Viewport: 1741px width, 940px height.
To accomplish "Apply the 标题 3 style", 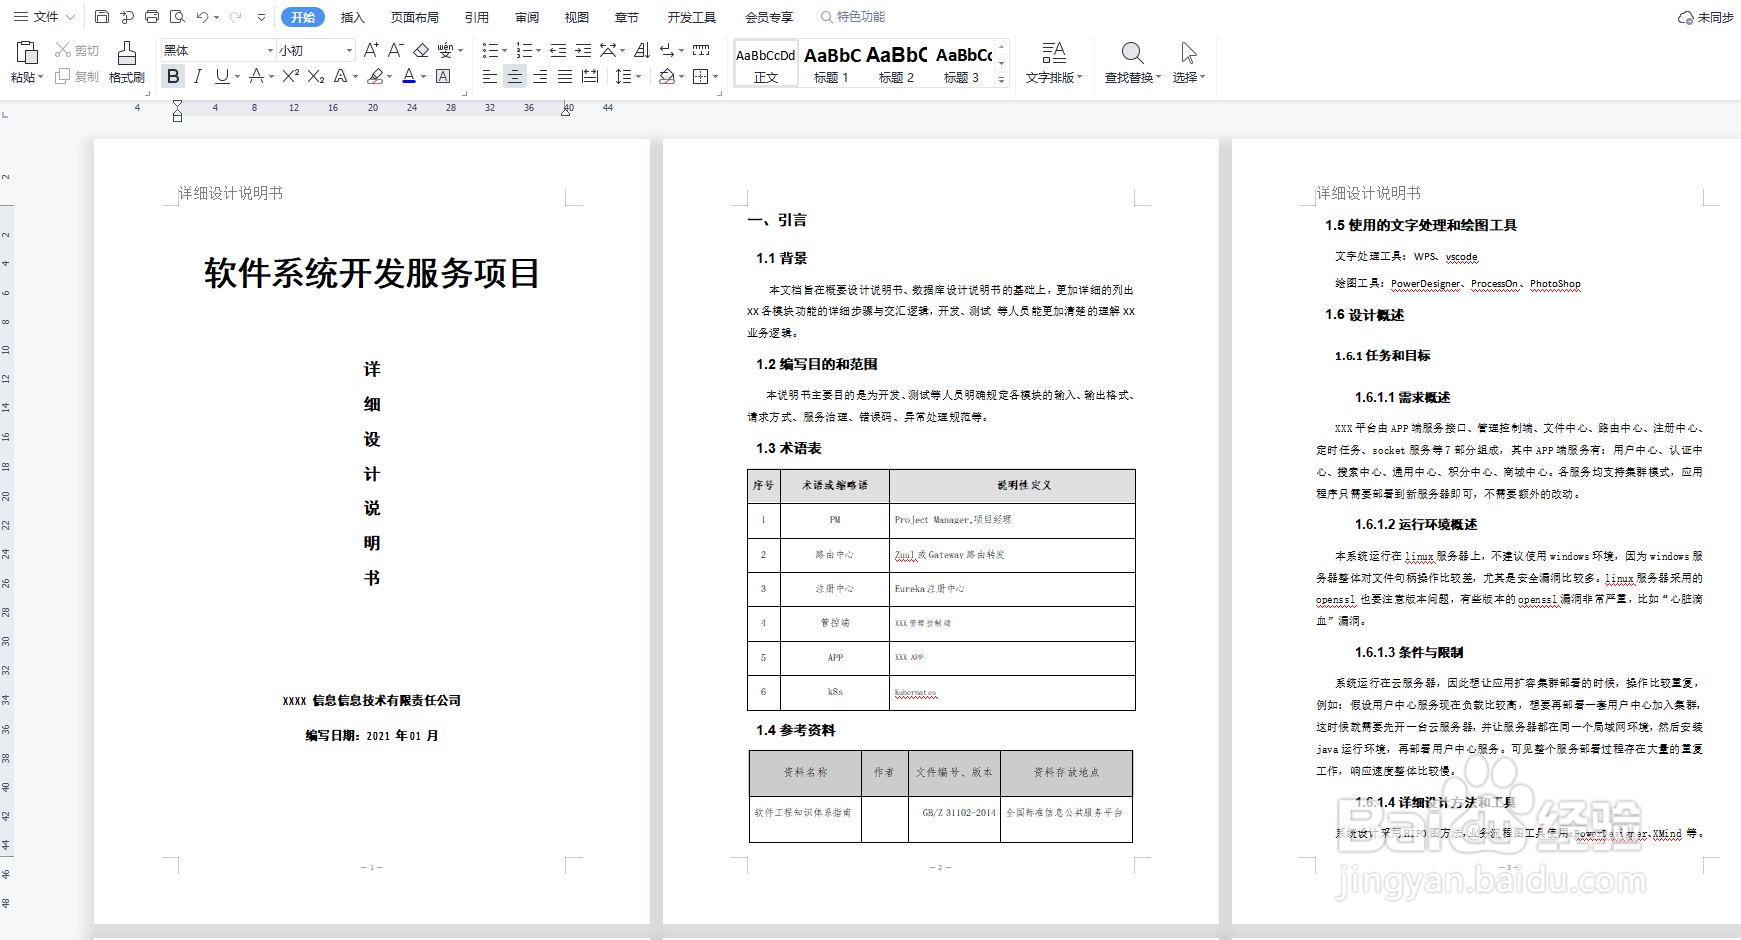I will [x=963, y=64].
